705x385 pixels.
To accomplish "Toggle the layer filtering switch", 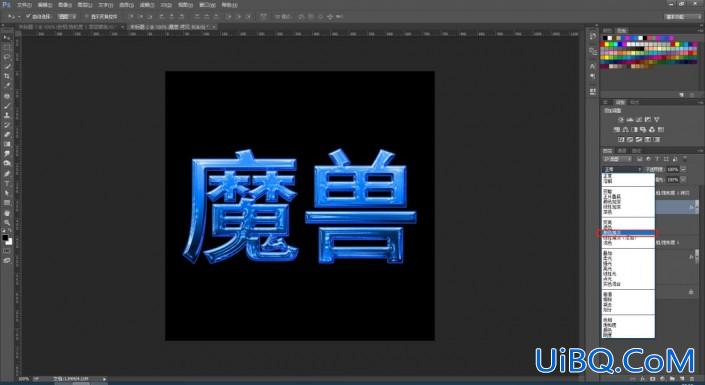I will [685, 159].
